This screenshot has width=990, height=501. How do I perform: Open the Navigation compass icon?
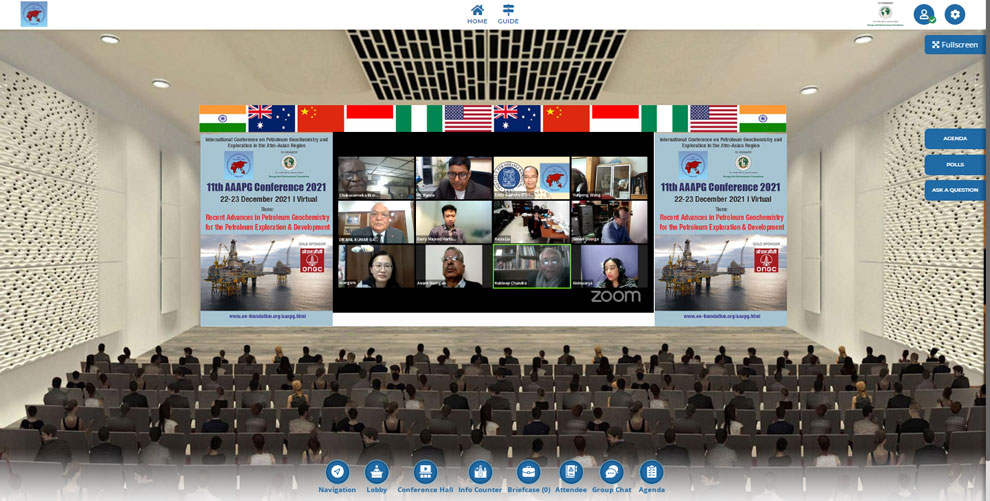point(337,472)
